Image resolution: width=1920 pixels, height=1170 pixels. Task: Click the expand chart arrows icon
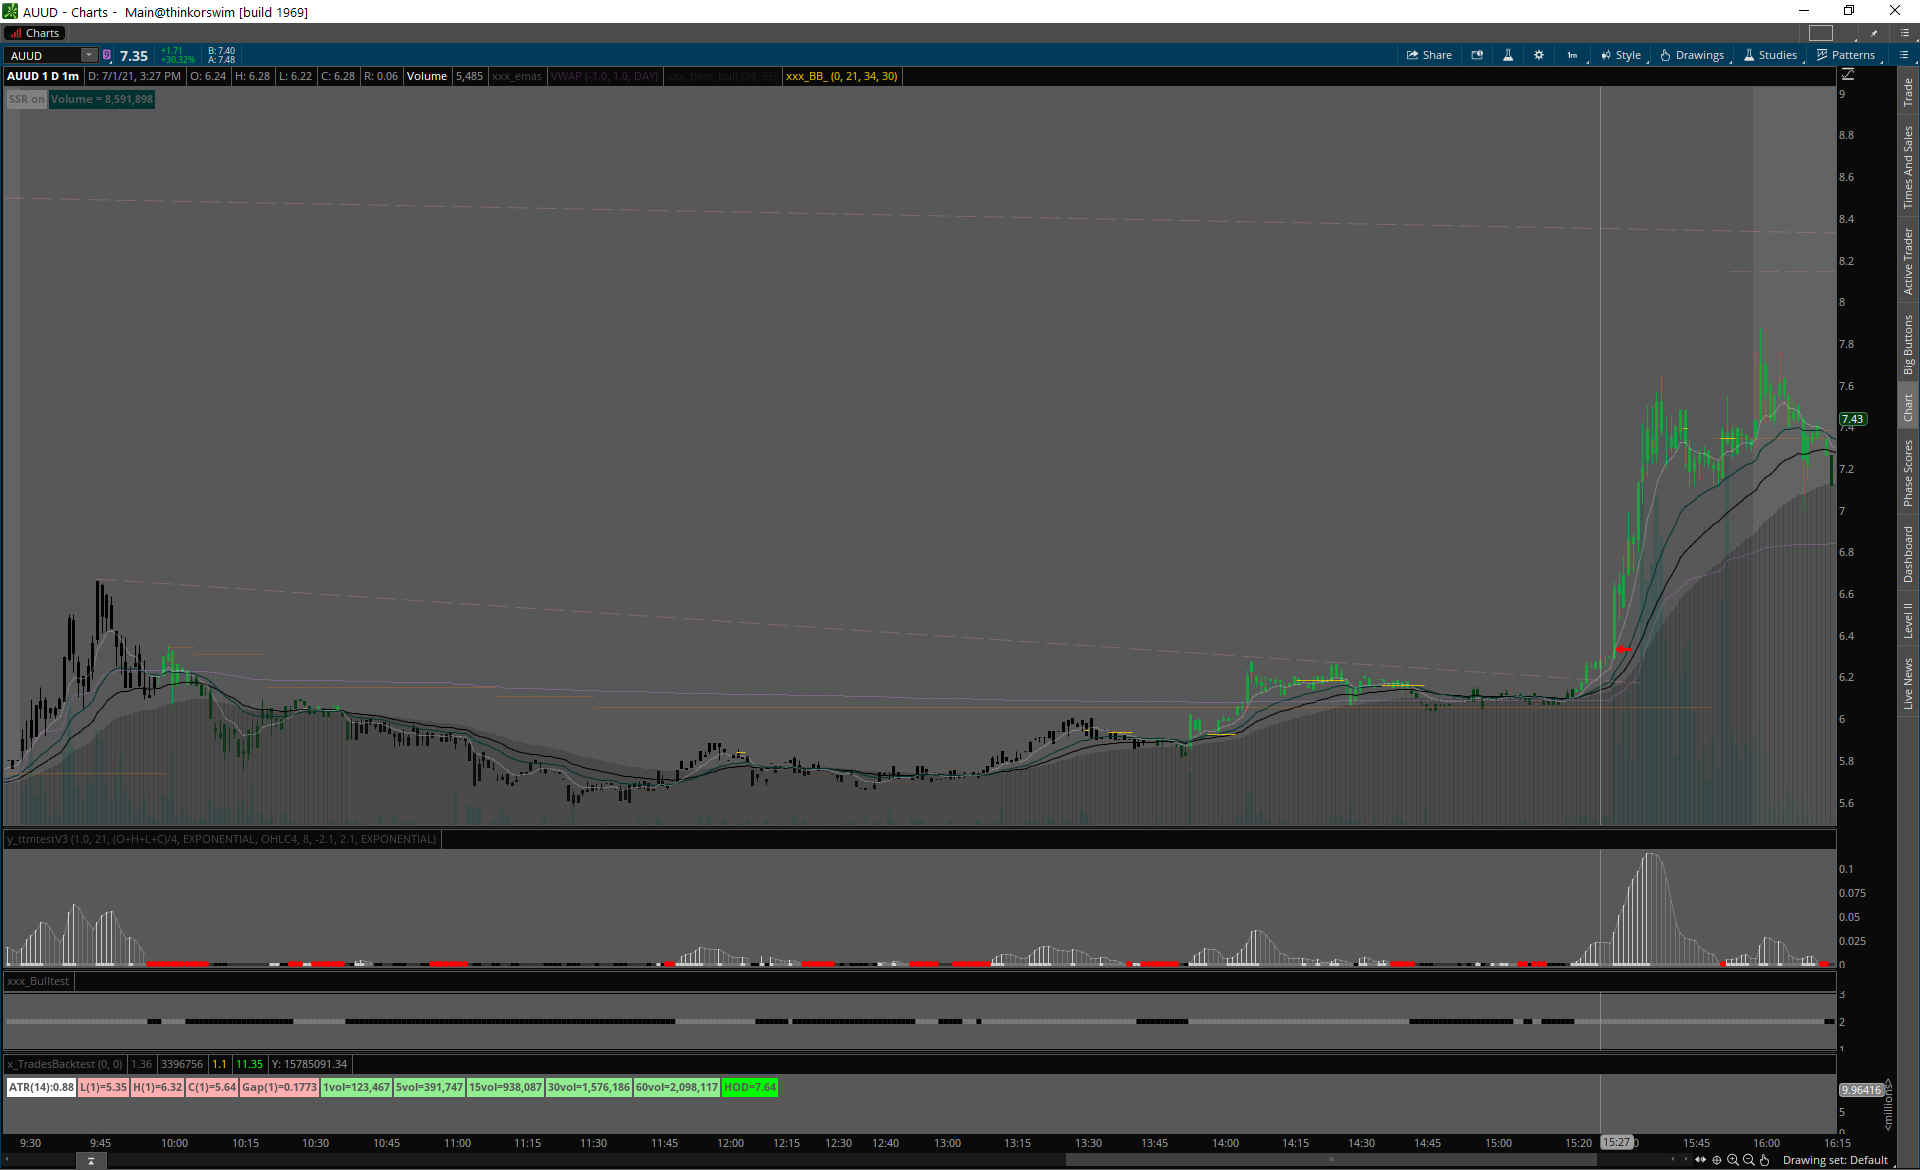1700,1160
